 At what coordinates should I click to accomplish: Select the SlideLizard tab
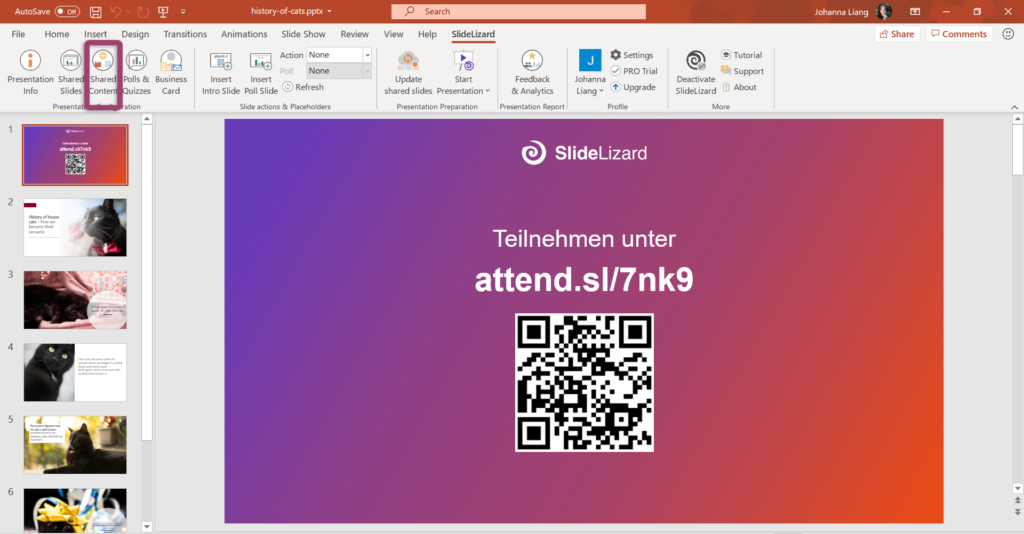click(x=473, y=34)
